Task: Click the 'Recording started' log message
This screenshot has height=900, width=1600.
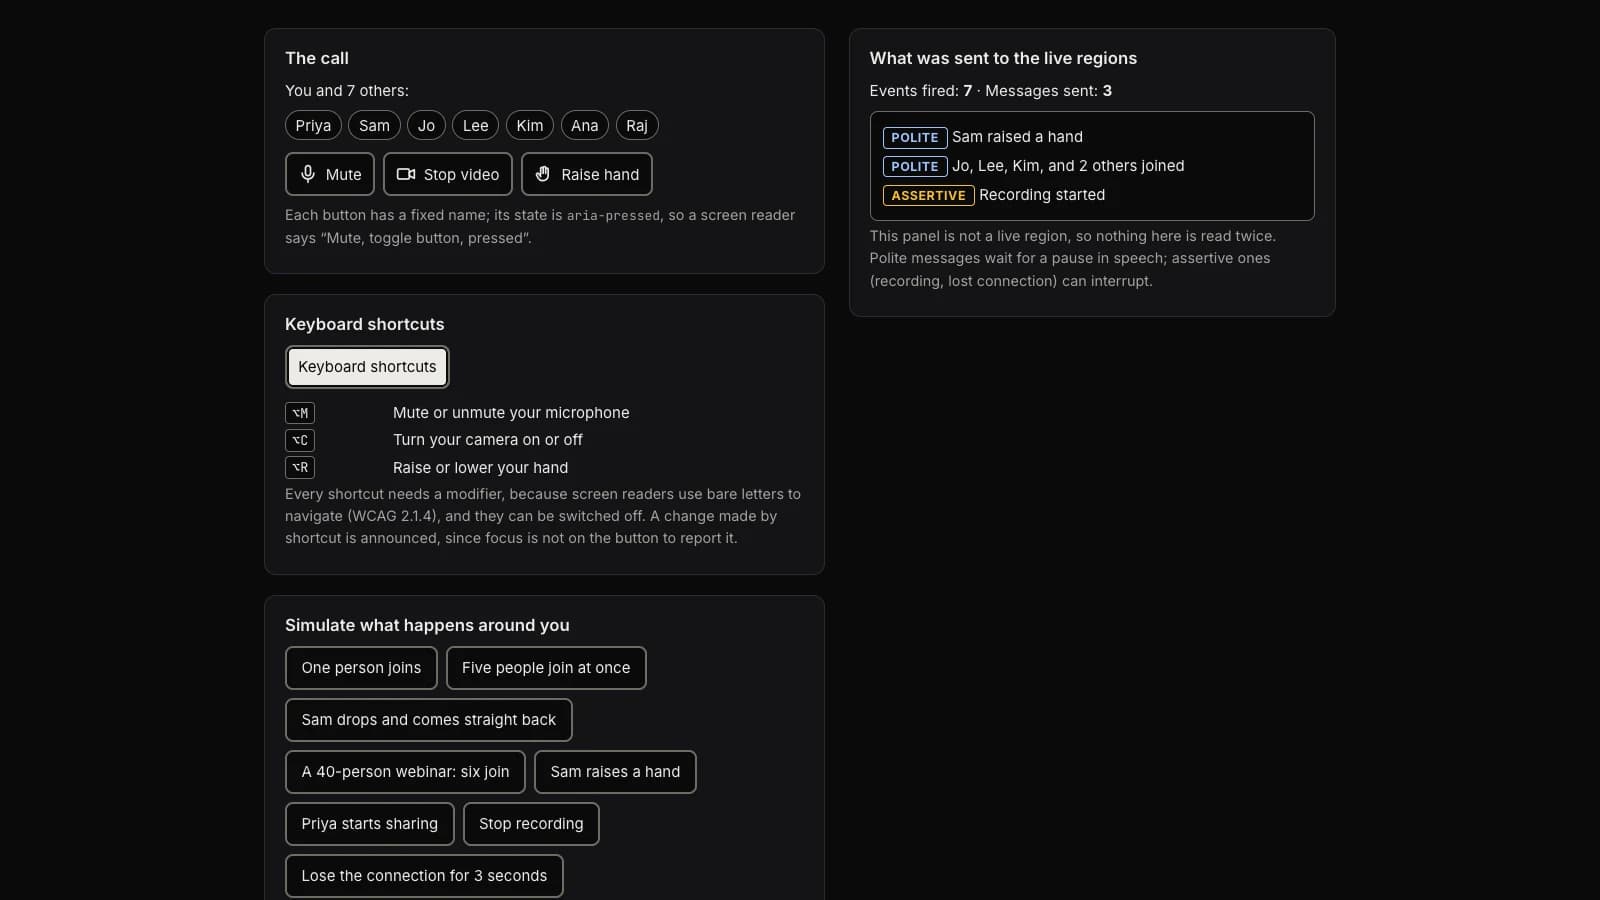Action: coord(1042,195)
